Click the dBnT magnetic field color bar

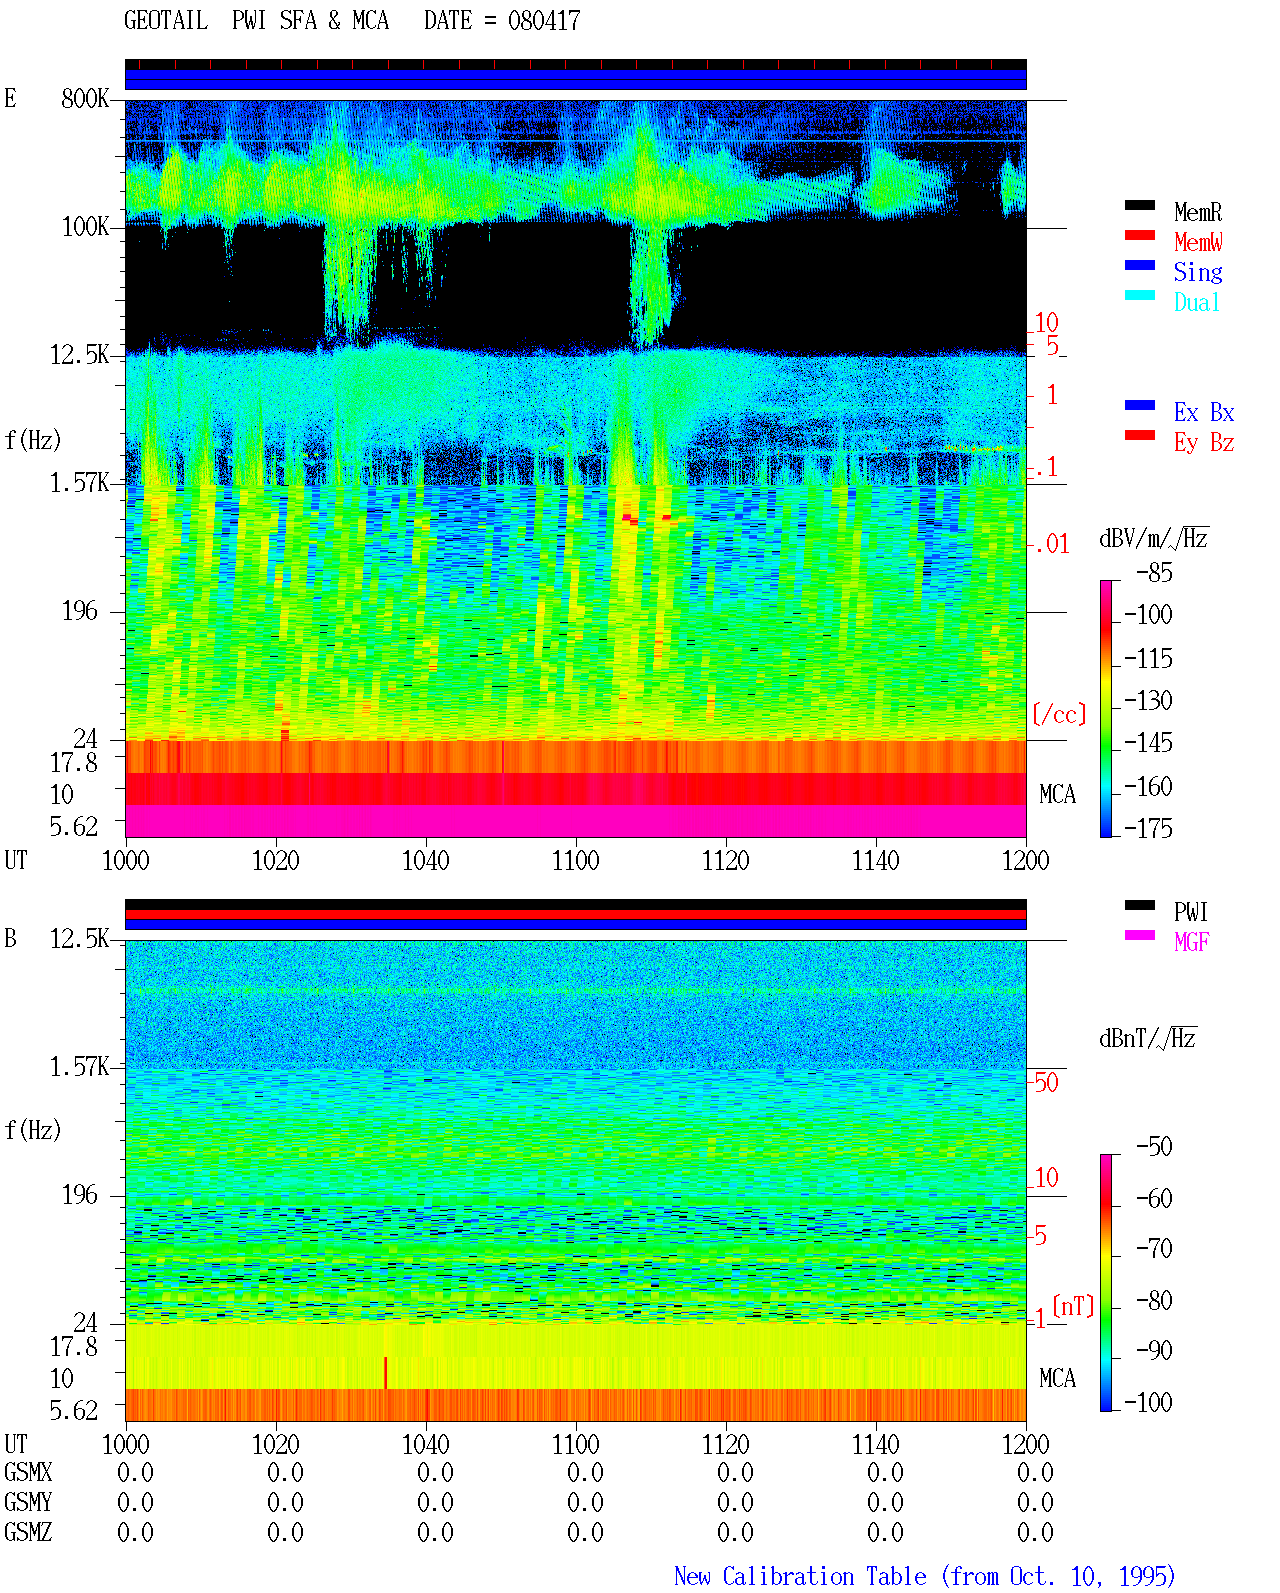pyautogui.click(x=1106, y=1283)
